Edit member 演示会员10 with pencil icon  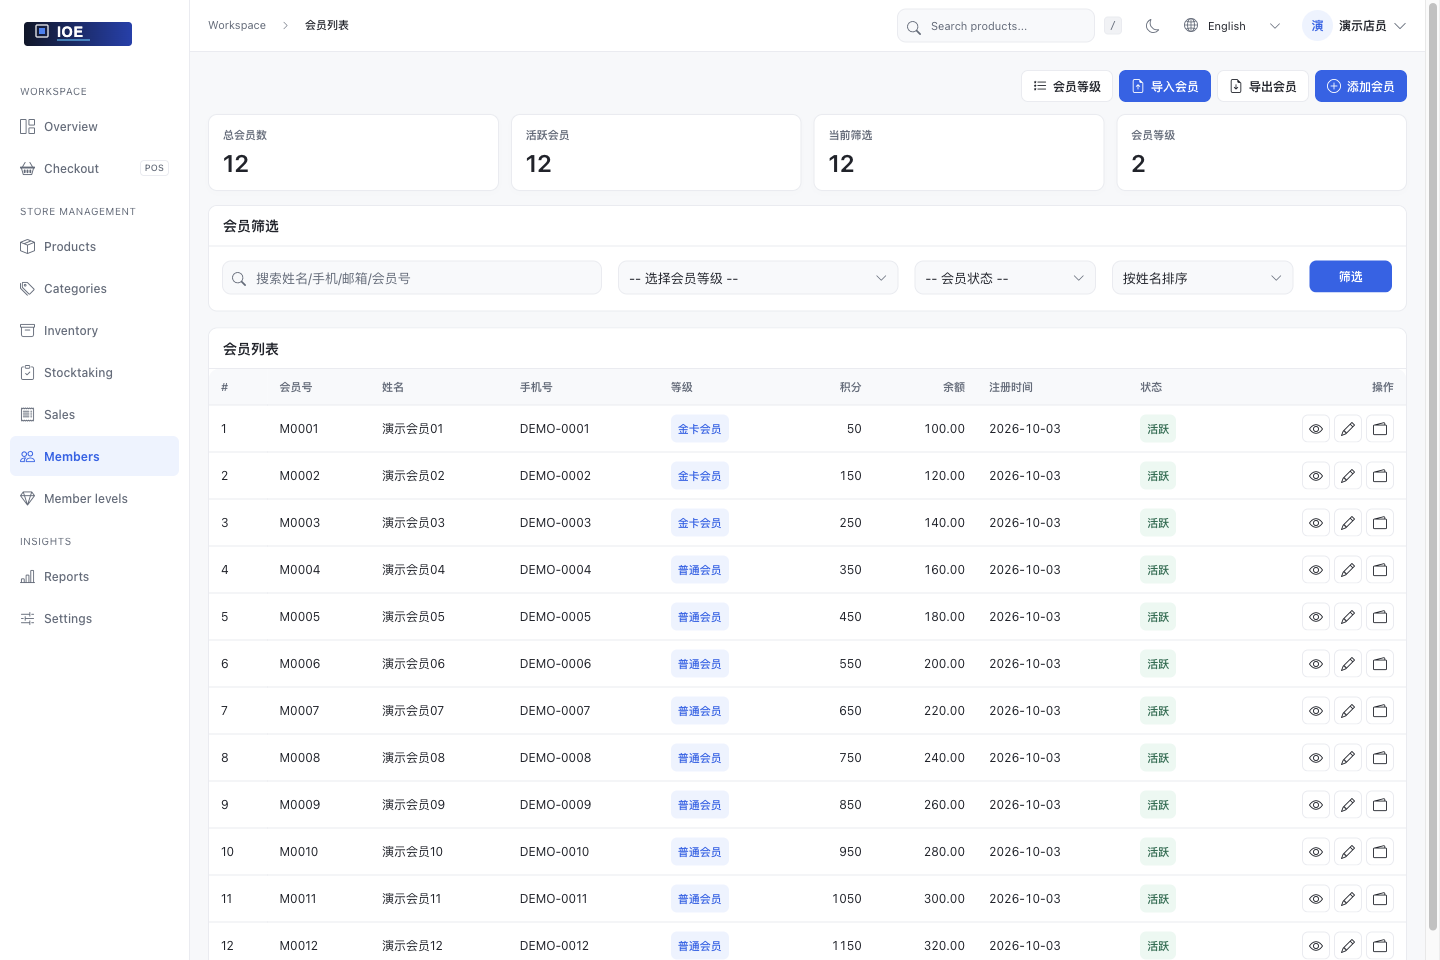(1348, 852)
